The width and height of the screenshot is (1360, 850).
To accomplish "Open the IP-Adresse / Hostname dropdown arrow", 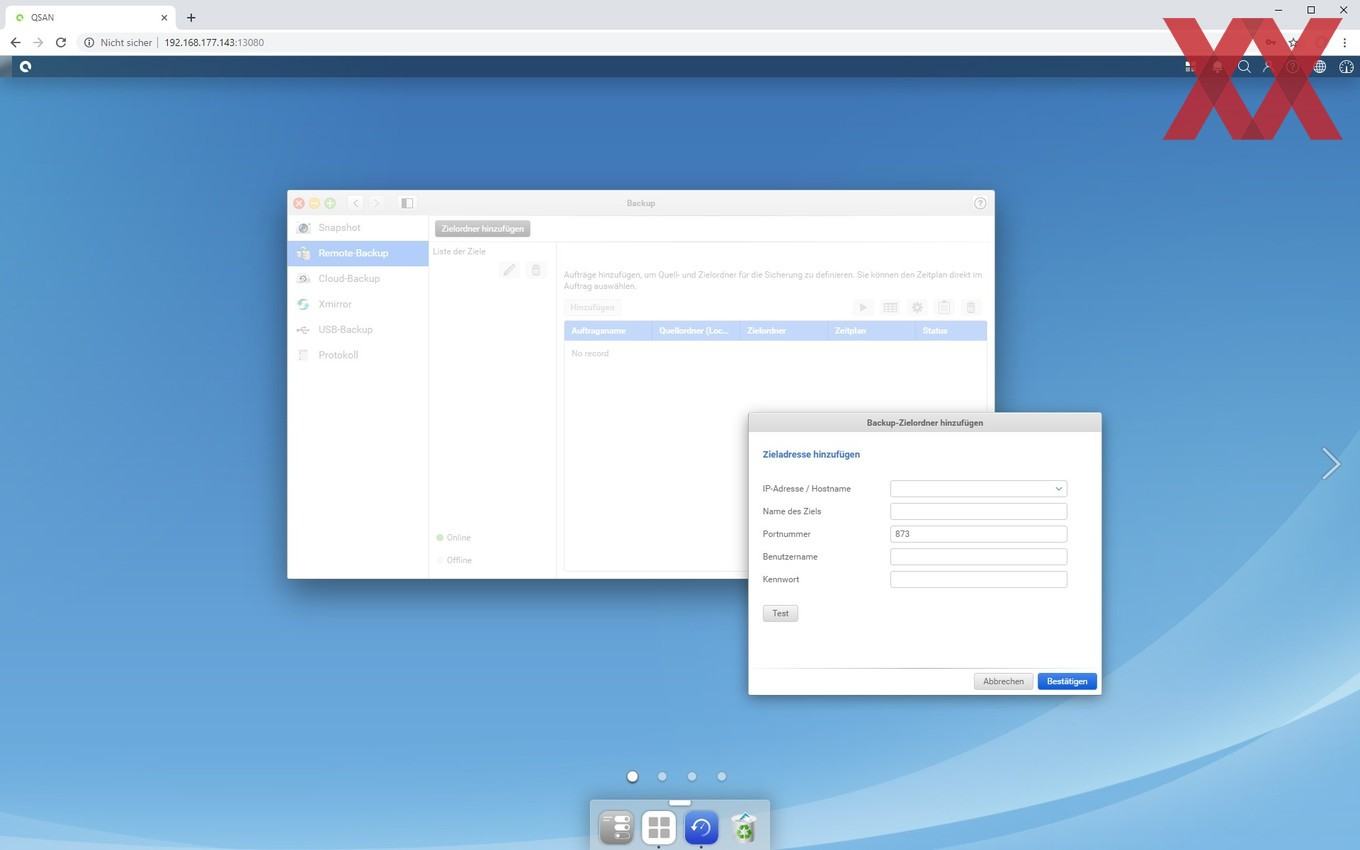I will click(1058, 489).
